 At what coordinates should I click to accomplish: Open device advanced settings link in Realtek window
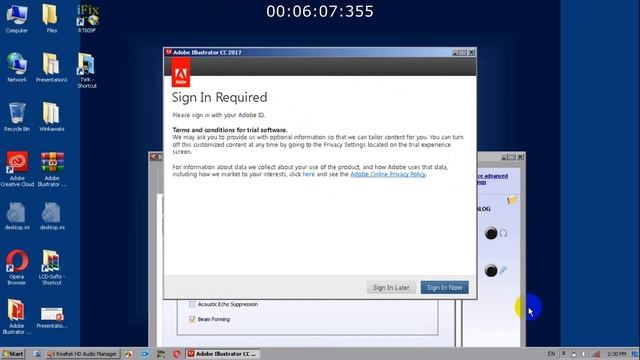click(x=493, y=179)
